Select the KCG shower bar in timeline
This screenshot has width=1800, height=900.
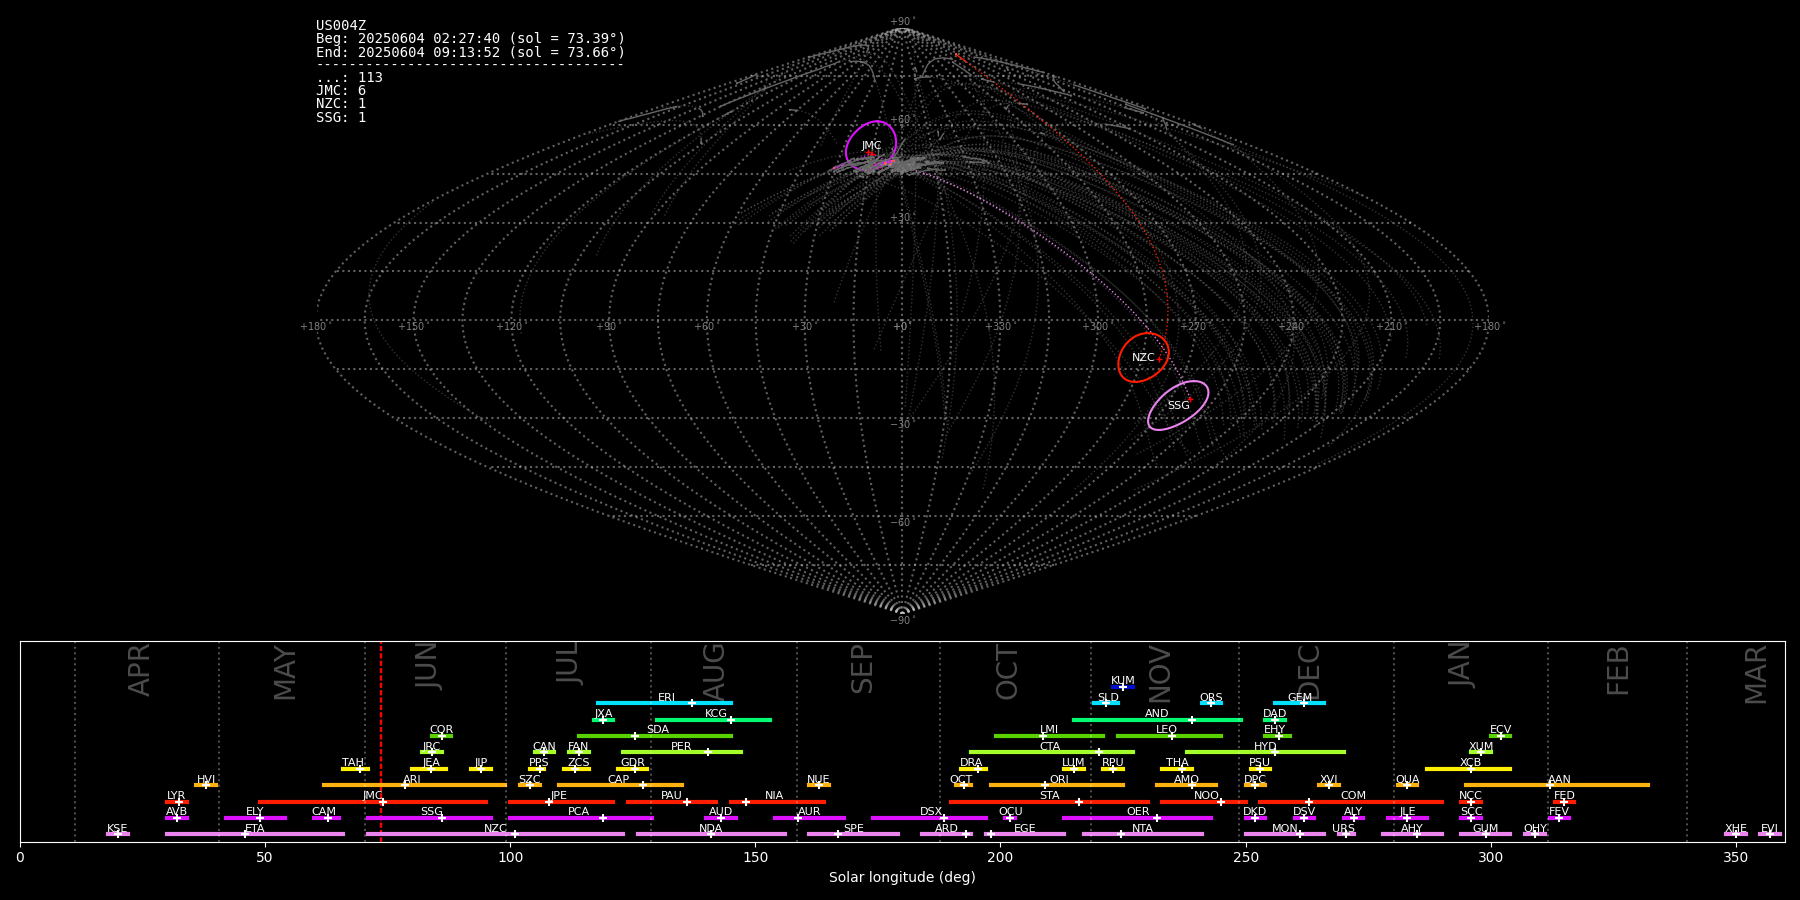click(713, 720)
